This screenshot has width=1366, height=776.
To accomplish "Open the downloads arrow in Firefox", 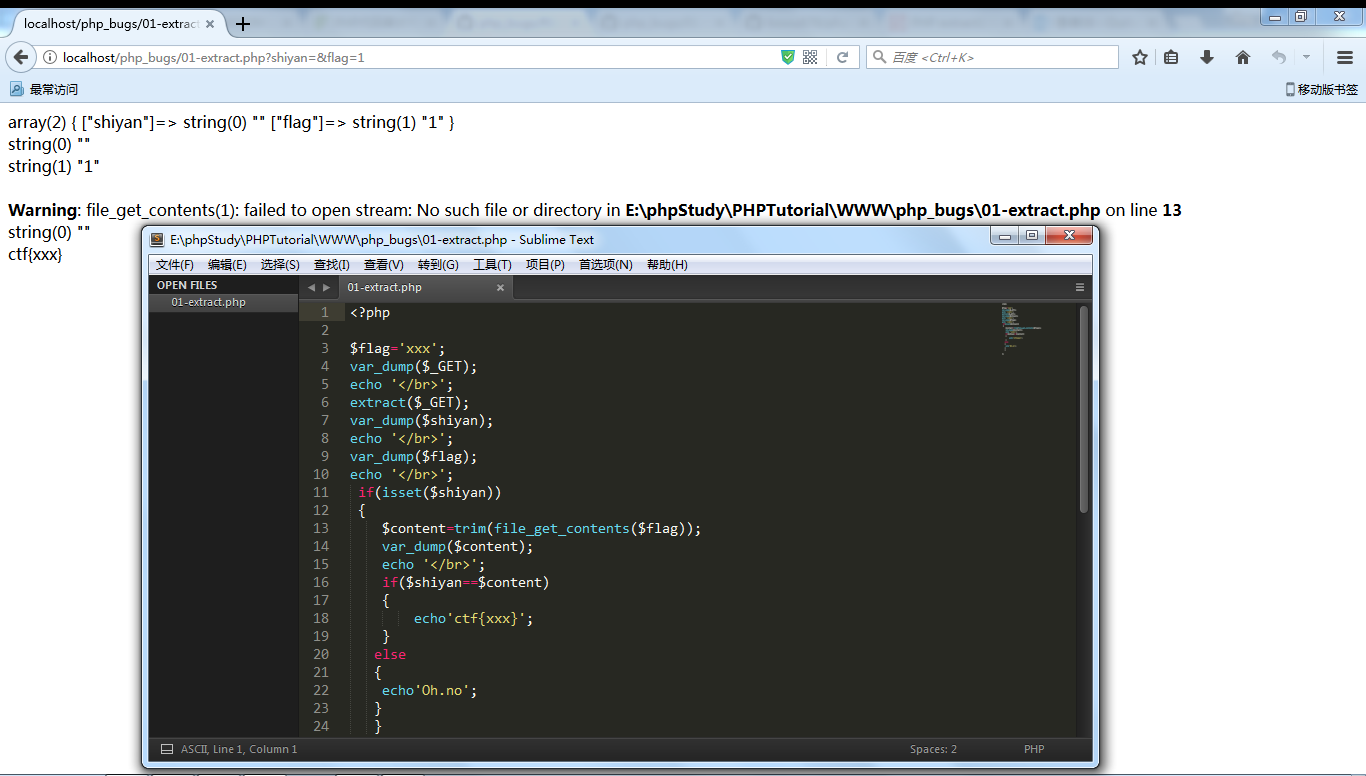I will pos(1207,57).
